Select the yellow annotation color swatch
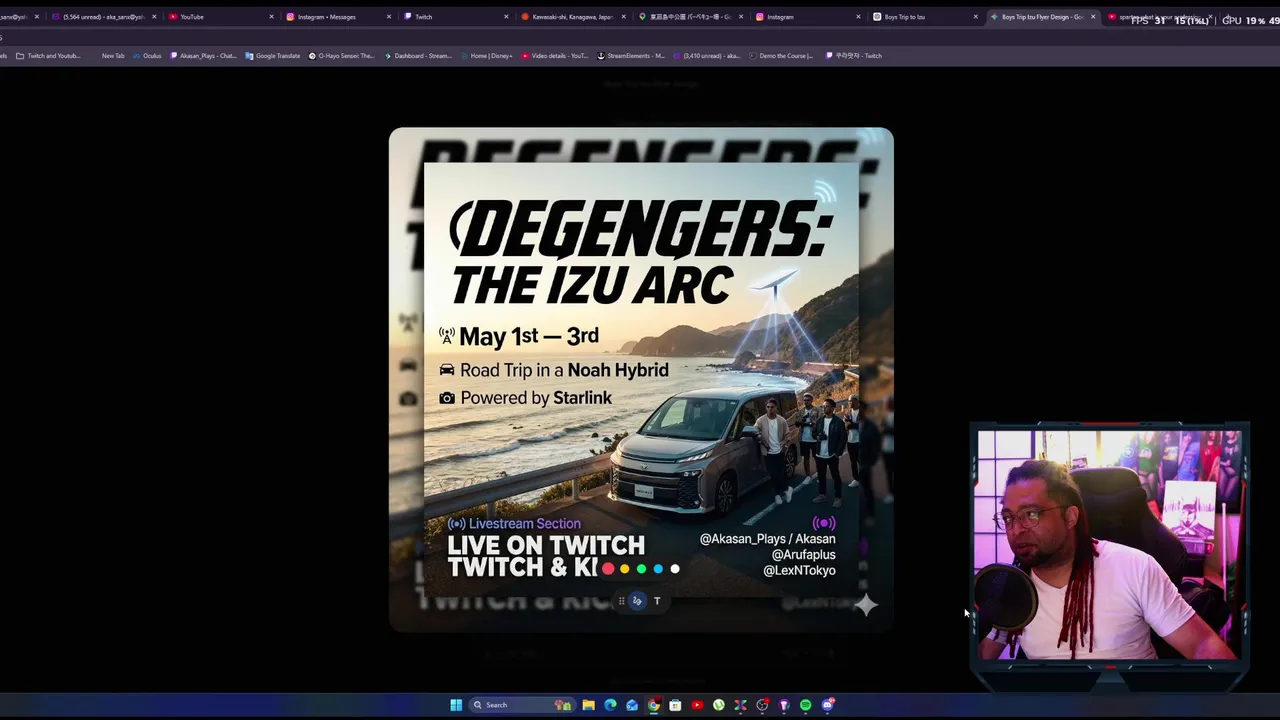 tap(625, 569)
